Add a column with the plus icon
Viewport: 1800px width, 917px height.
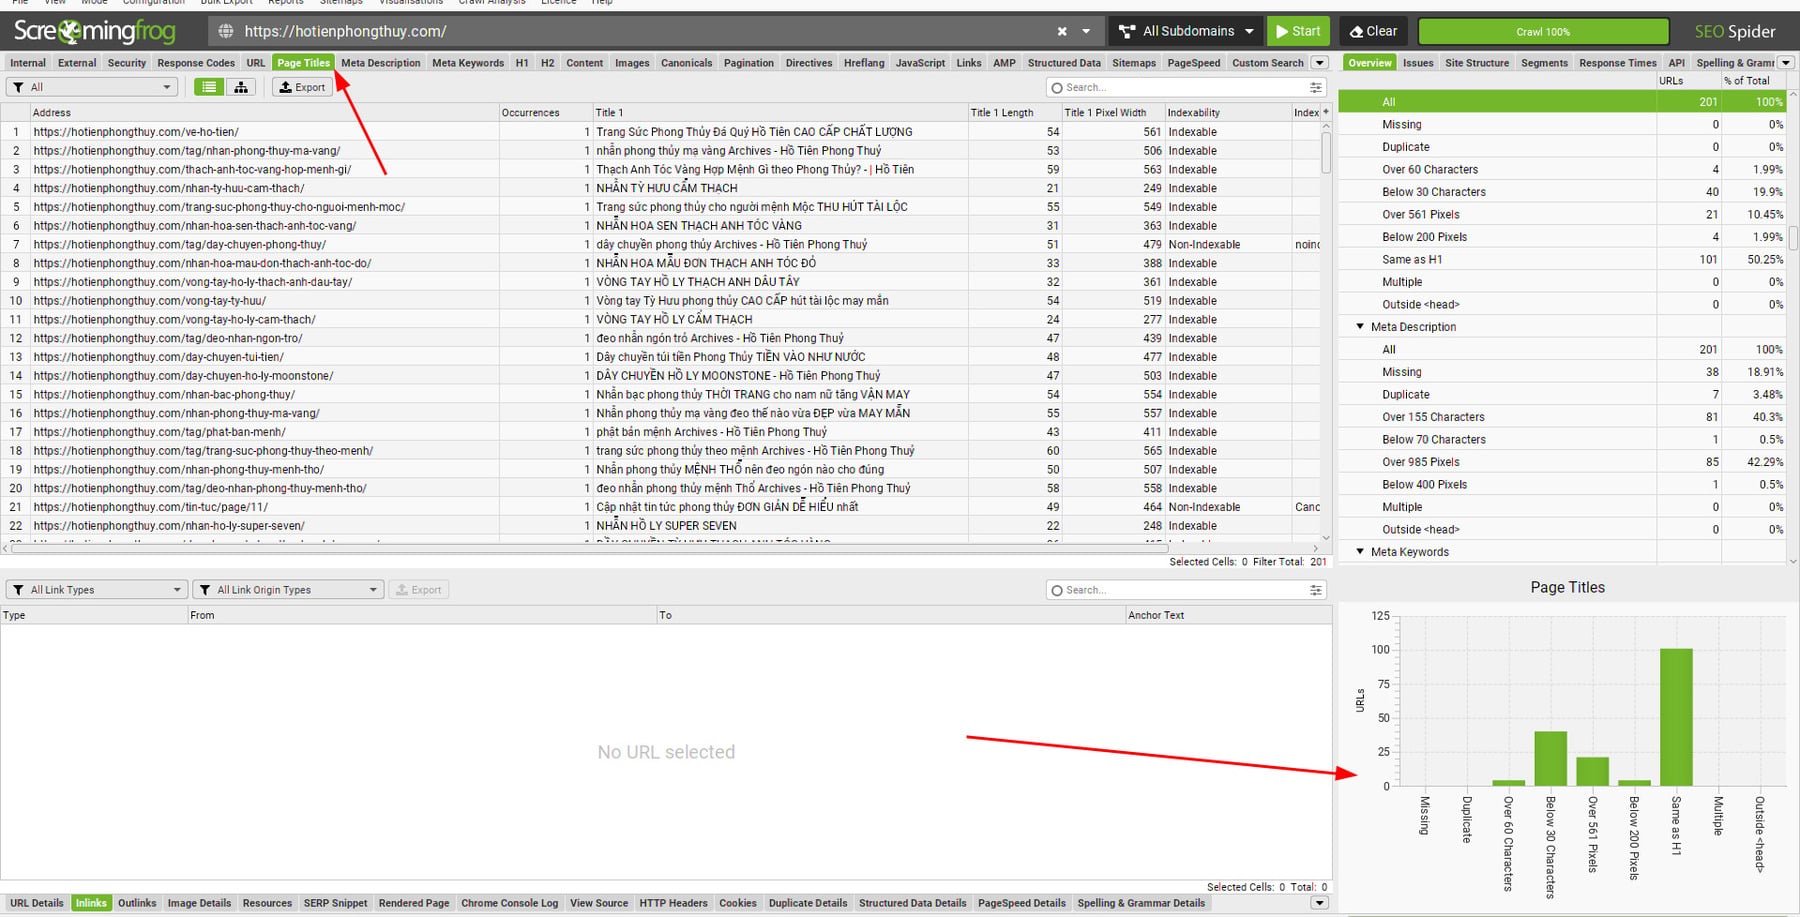(x=1326, y=112)
